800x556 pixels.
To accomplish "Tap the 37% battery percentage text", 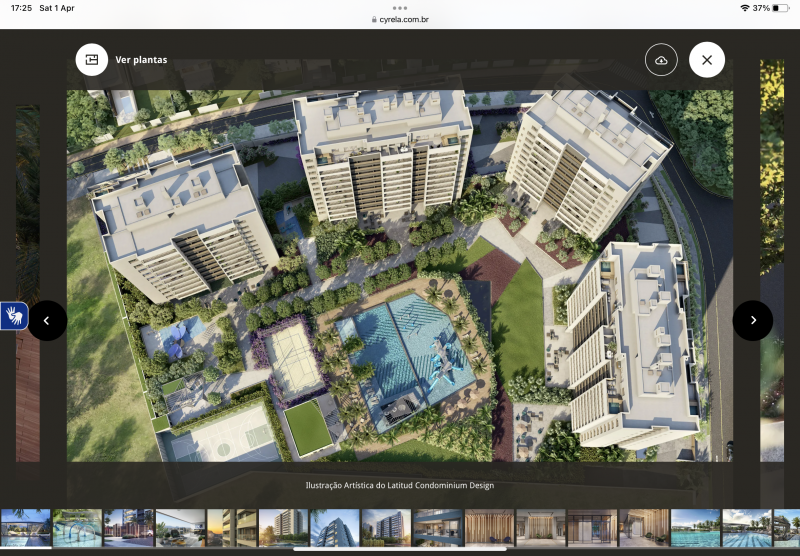I will click(x=761, y=8).
